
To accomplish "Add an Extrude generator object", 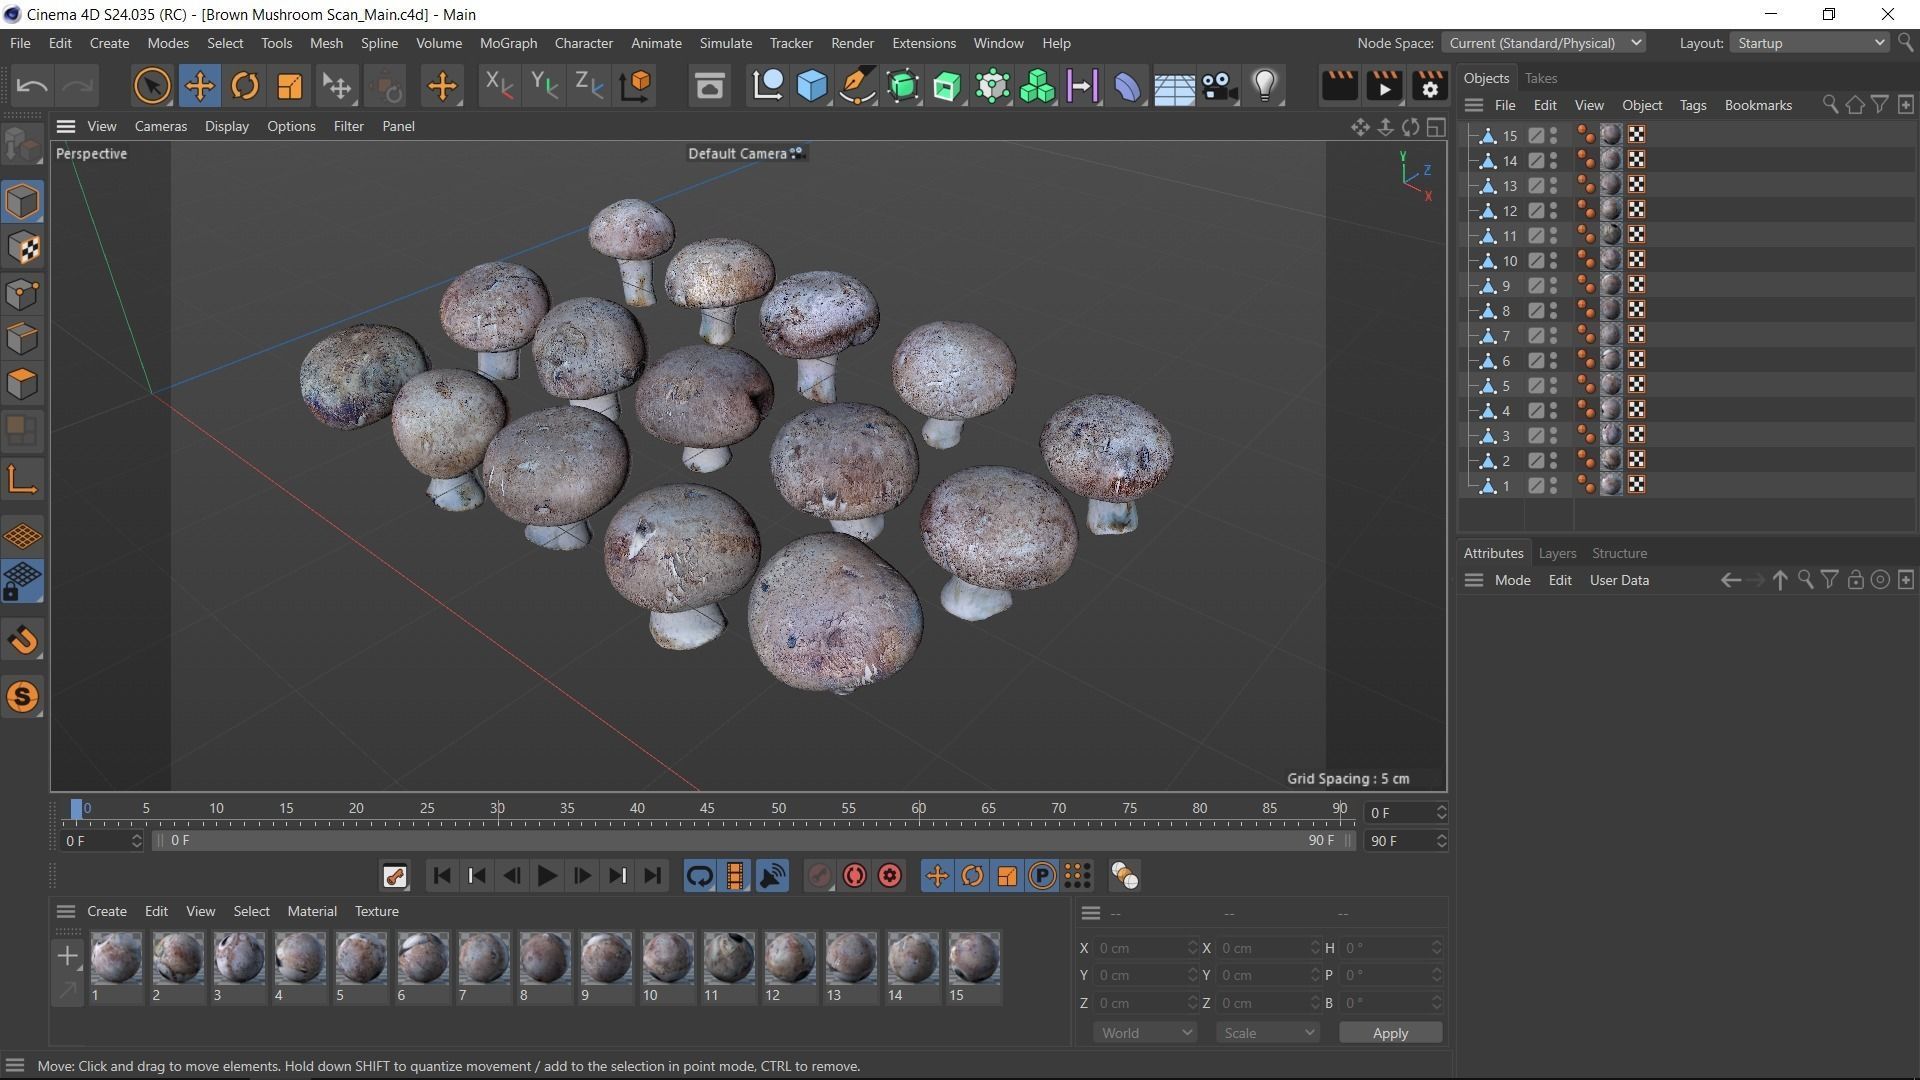I will [x=947, y=86].
